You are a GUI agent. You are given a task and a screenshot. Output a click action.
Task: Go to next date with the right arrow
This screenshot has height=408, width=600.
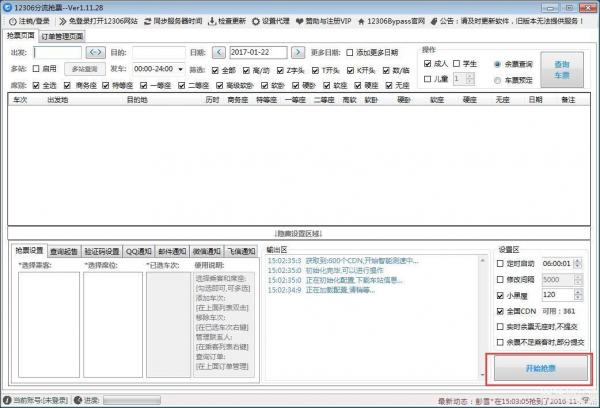298,52
